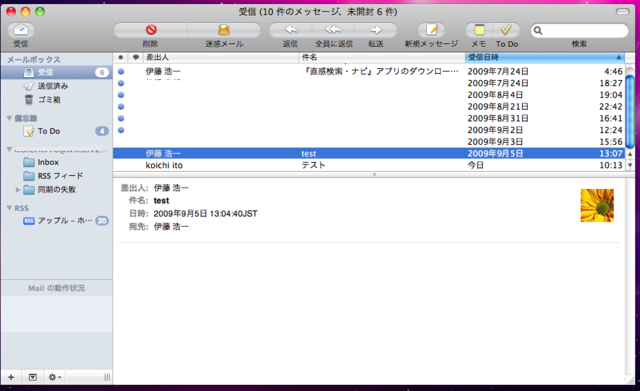Sort messages by 件名 column
The width and height of the screenshot is (640, 391).
point(382,58)
